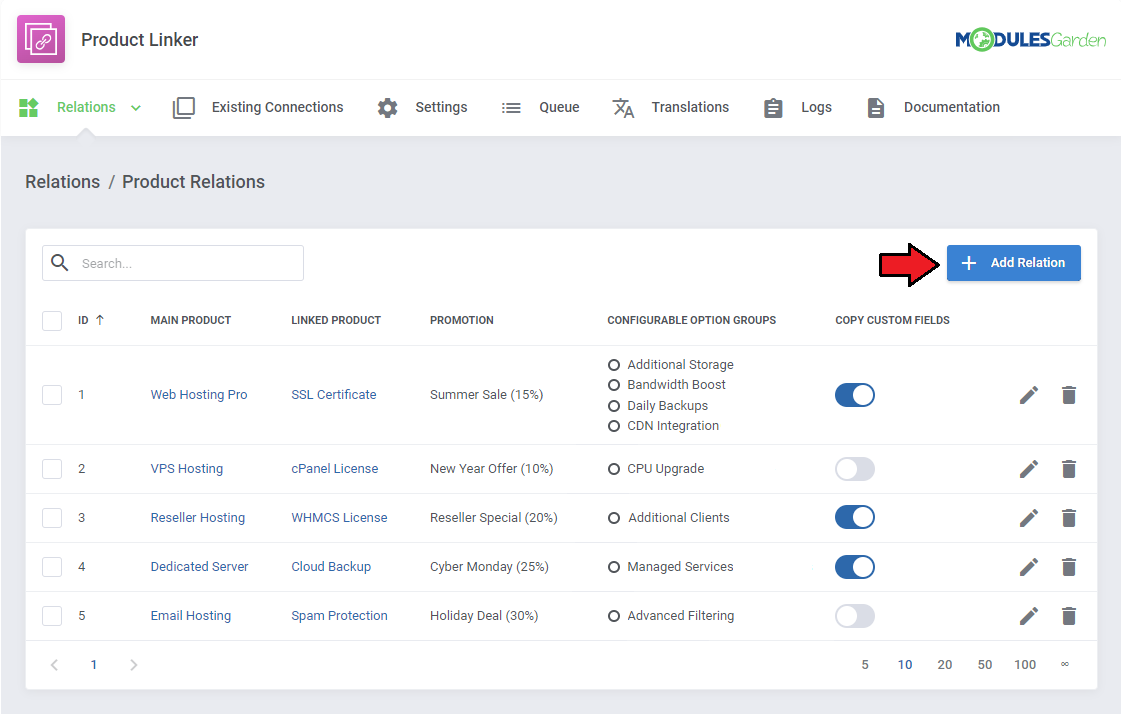Click trash icon for Email Hosting row
Viewport: 1121px width, 714px height.
[1069, 616]
